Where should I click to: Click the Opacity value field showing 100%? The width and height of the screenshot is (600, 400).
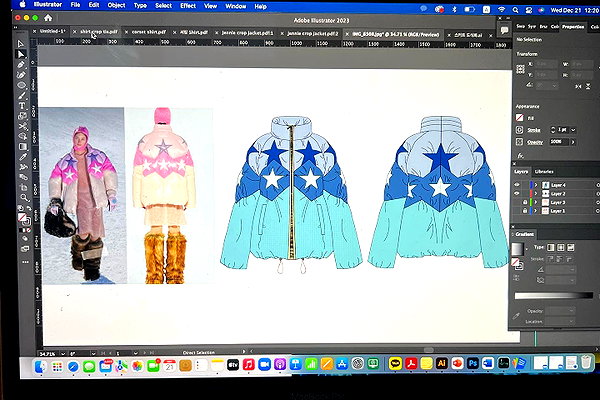pyautogui.click(x=559, y=142)
